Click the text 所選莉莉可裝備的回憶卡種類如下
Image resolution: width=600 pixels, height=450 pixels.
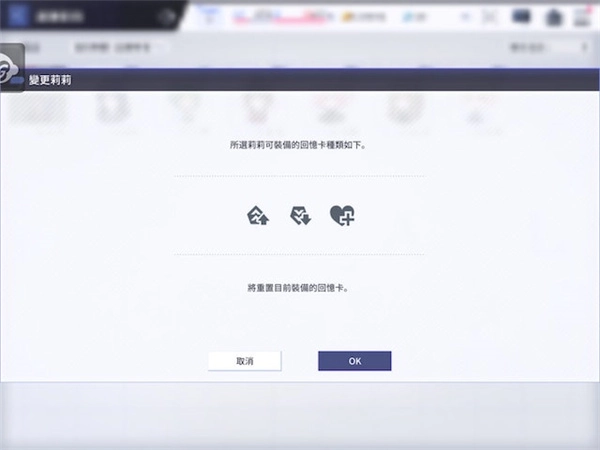tap(299, 146)
